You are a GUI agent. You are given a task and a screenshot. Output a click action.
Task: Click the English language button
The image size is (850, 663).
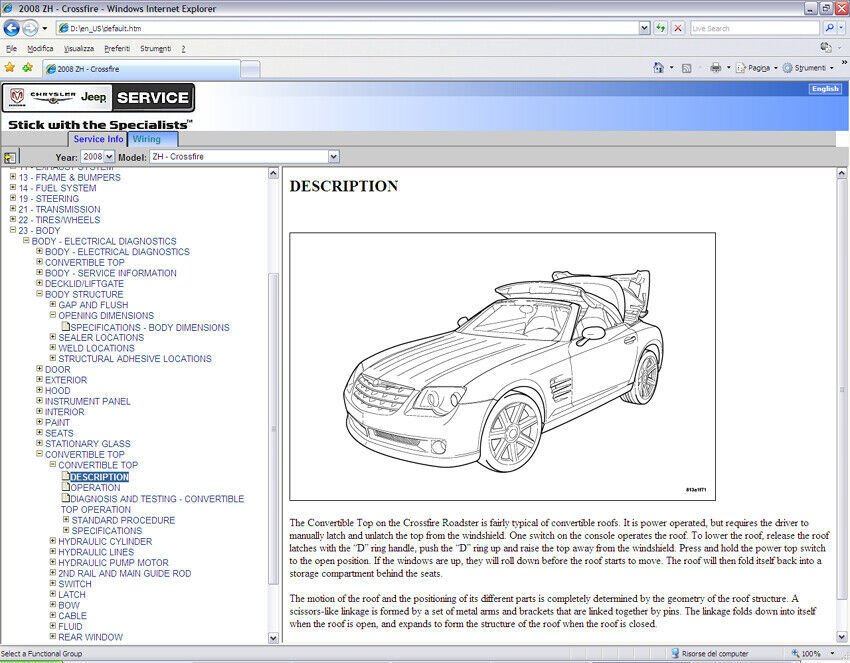pyautogui.click(x=825, y=89)
